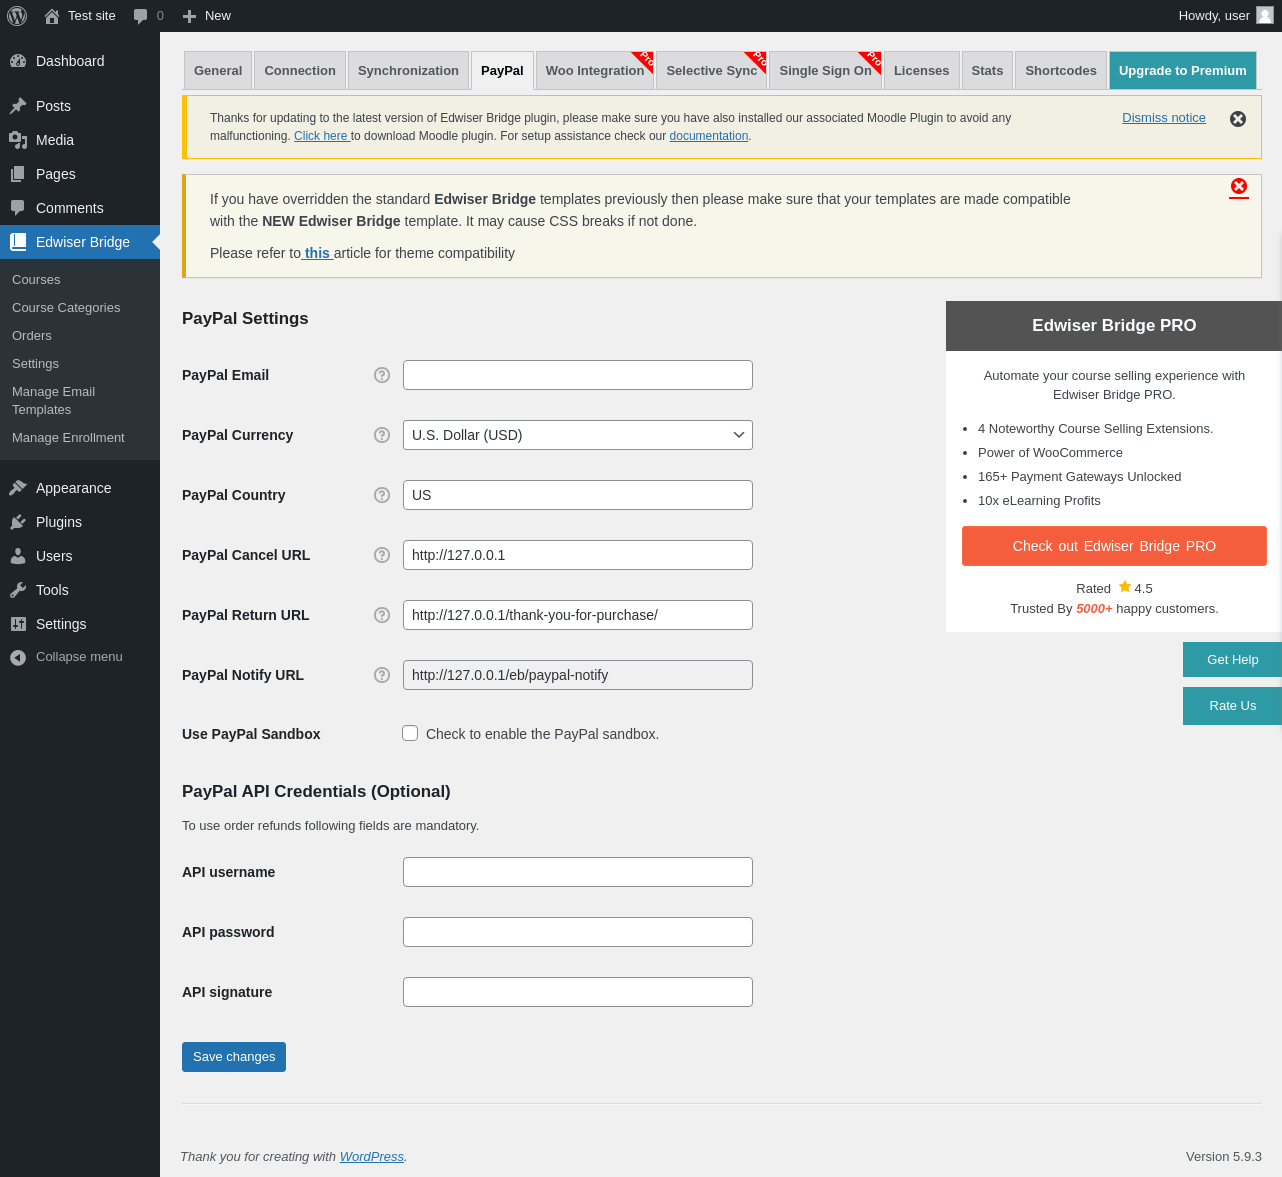This screenshot has width=1282, height=1177.
Task: Open the 'Click here' Moodle plugin link
Action: pos(321,136)
